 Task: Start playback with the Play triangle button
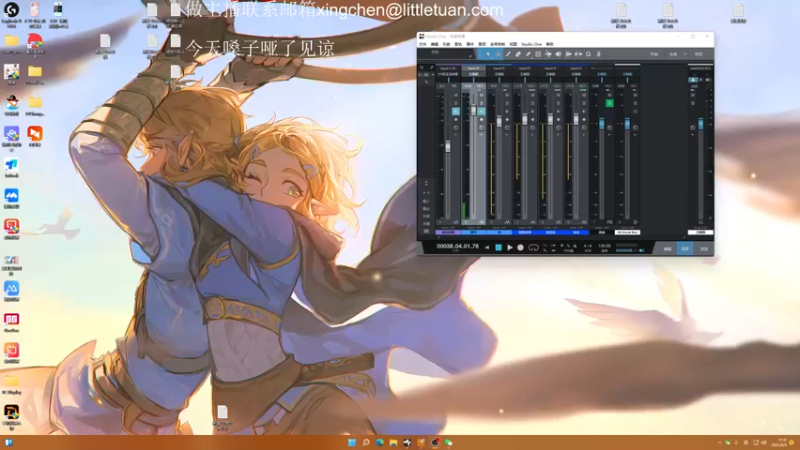510,247
